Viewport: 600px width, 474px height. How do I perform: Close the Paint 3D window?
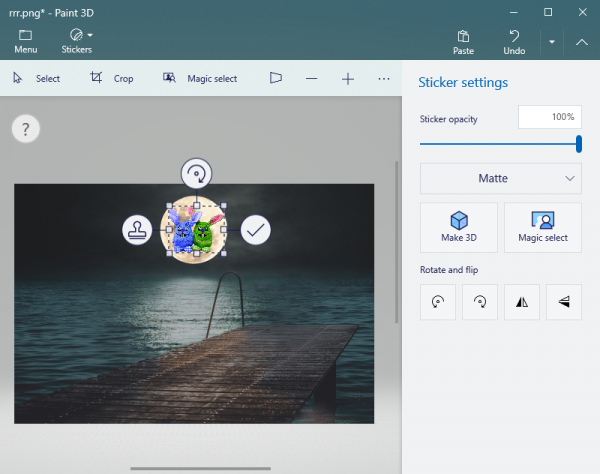coord(582,13)
